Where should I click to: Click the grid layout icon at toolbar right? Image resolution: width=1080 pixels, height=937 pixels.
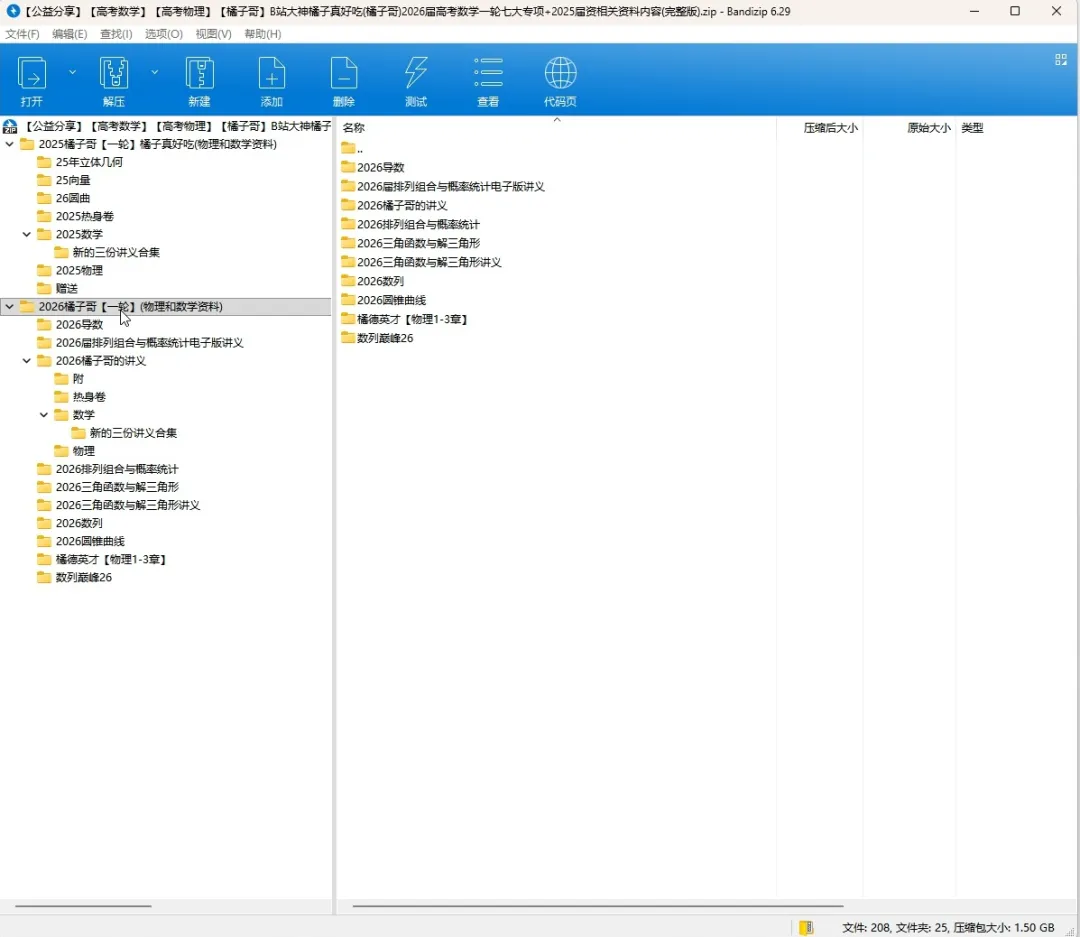[x=1061, y=60]
